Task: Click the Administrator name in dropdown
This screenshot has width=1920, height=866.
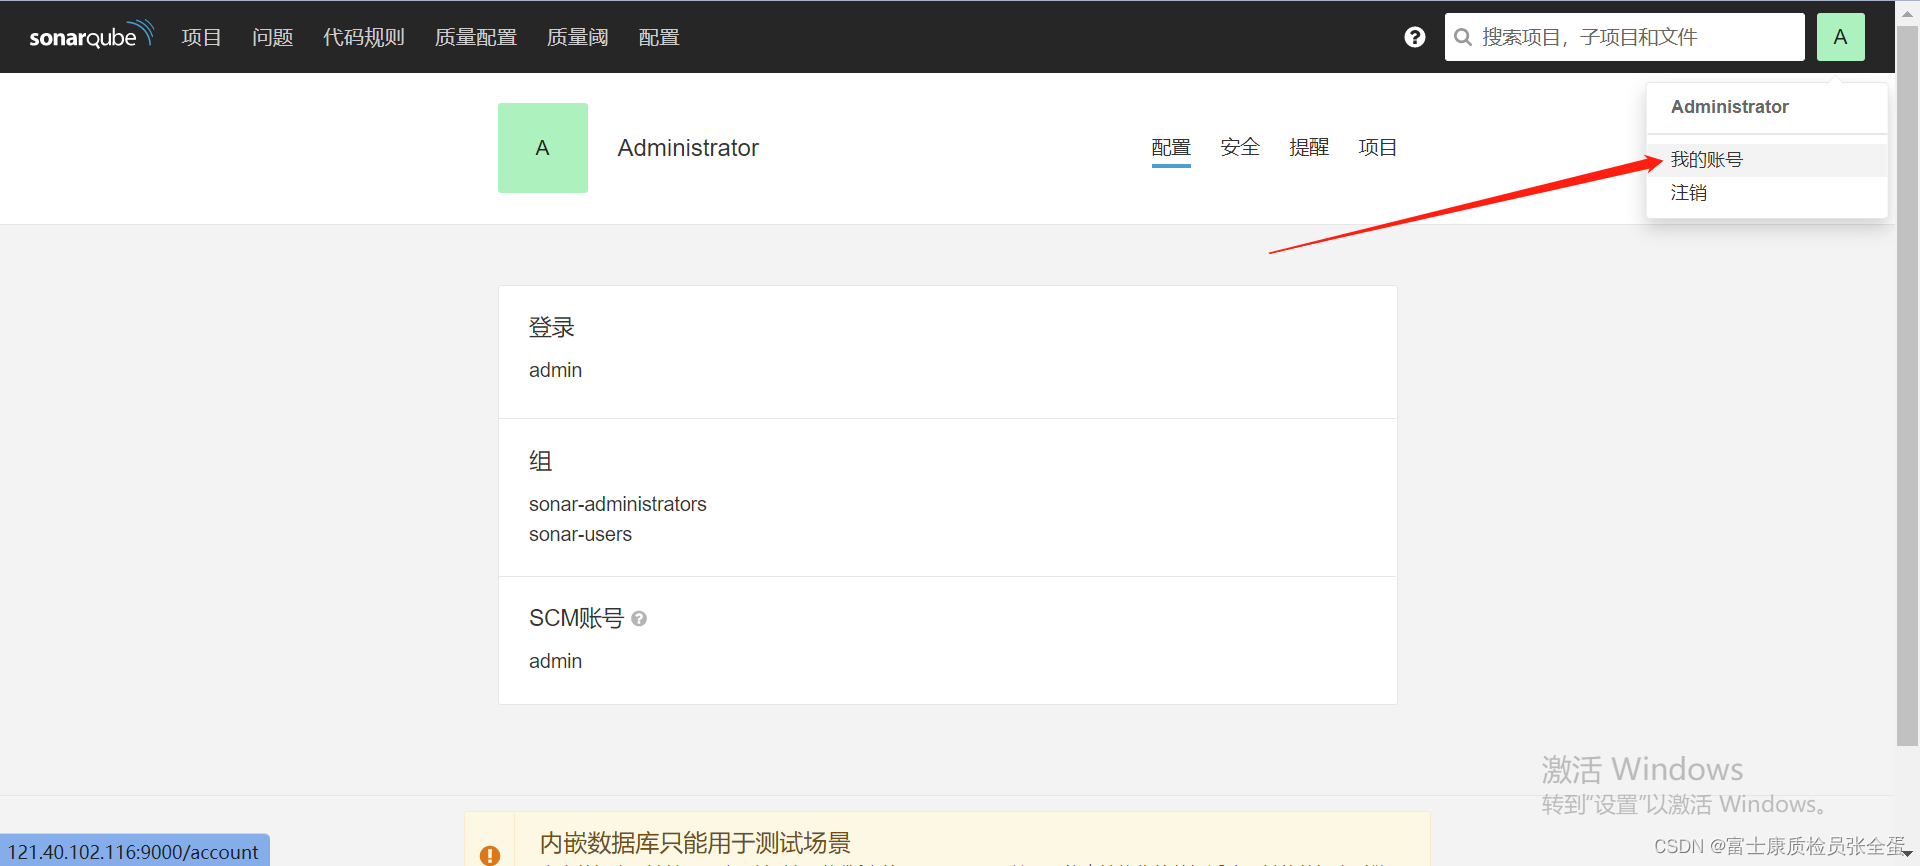Action: 1730,107
